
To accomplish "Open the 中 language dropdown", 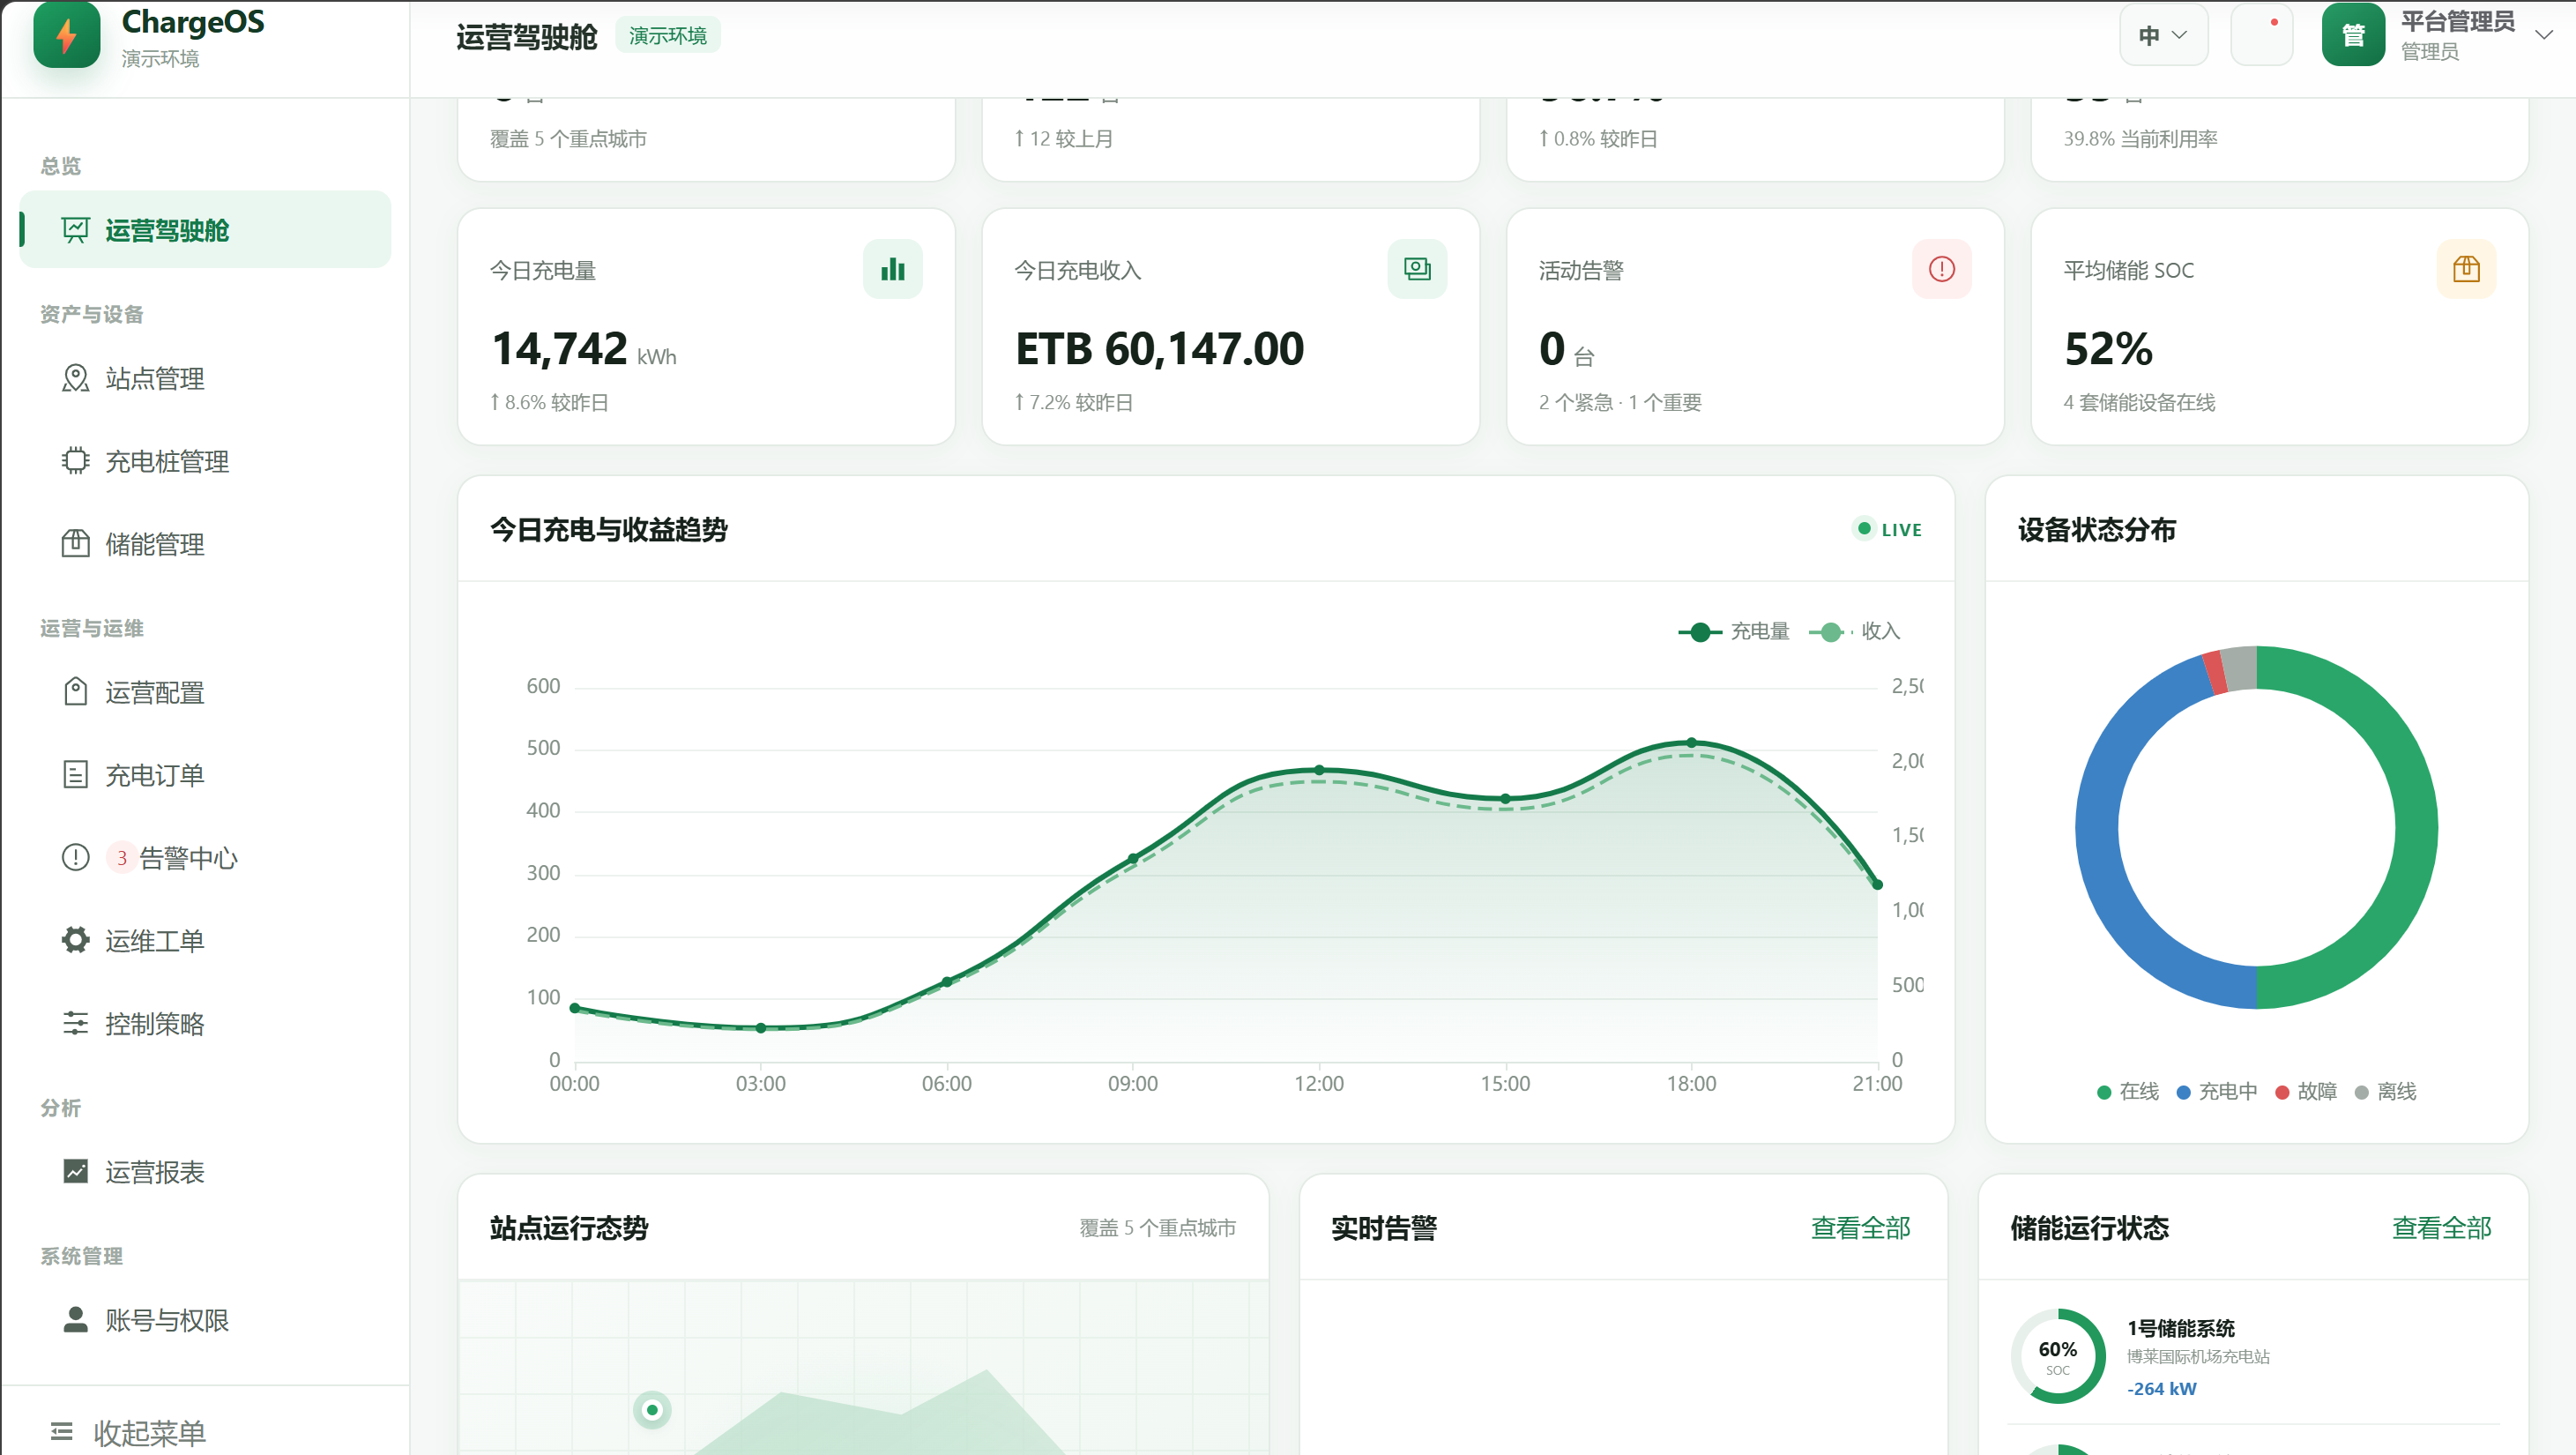I will coord(2163,35).
